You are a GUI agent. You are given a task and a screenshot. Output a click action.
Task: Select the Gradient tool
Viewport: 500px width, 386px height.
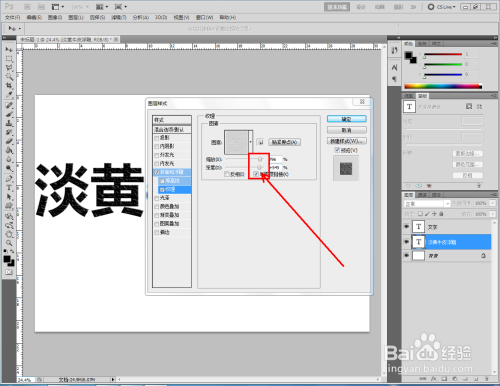click(9, 150)
